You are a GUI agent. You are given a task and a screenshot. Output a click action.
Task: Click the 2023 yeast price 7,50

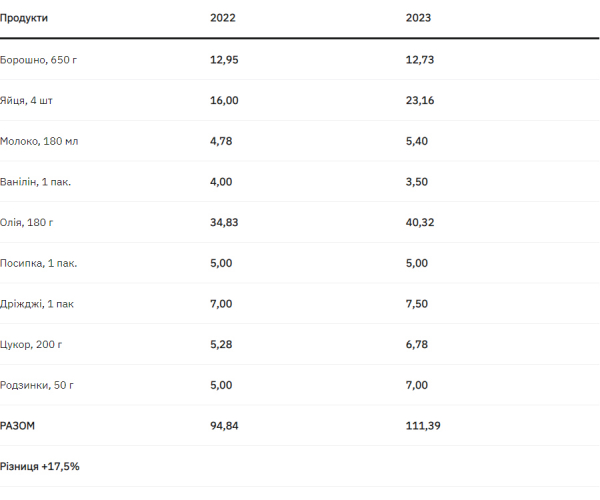click(x=418, y=304)
